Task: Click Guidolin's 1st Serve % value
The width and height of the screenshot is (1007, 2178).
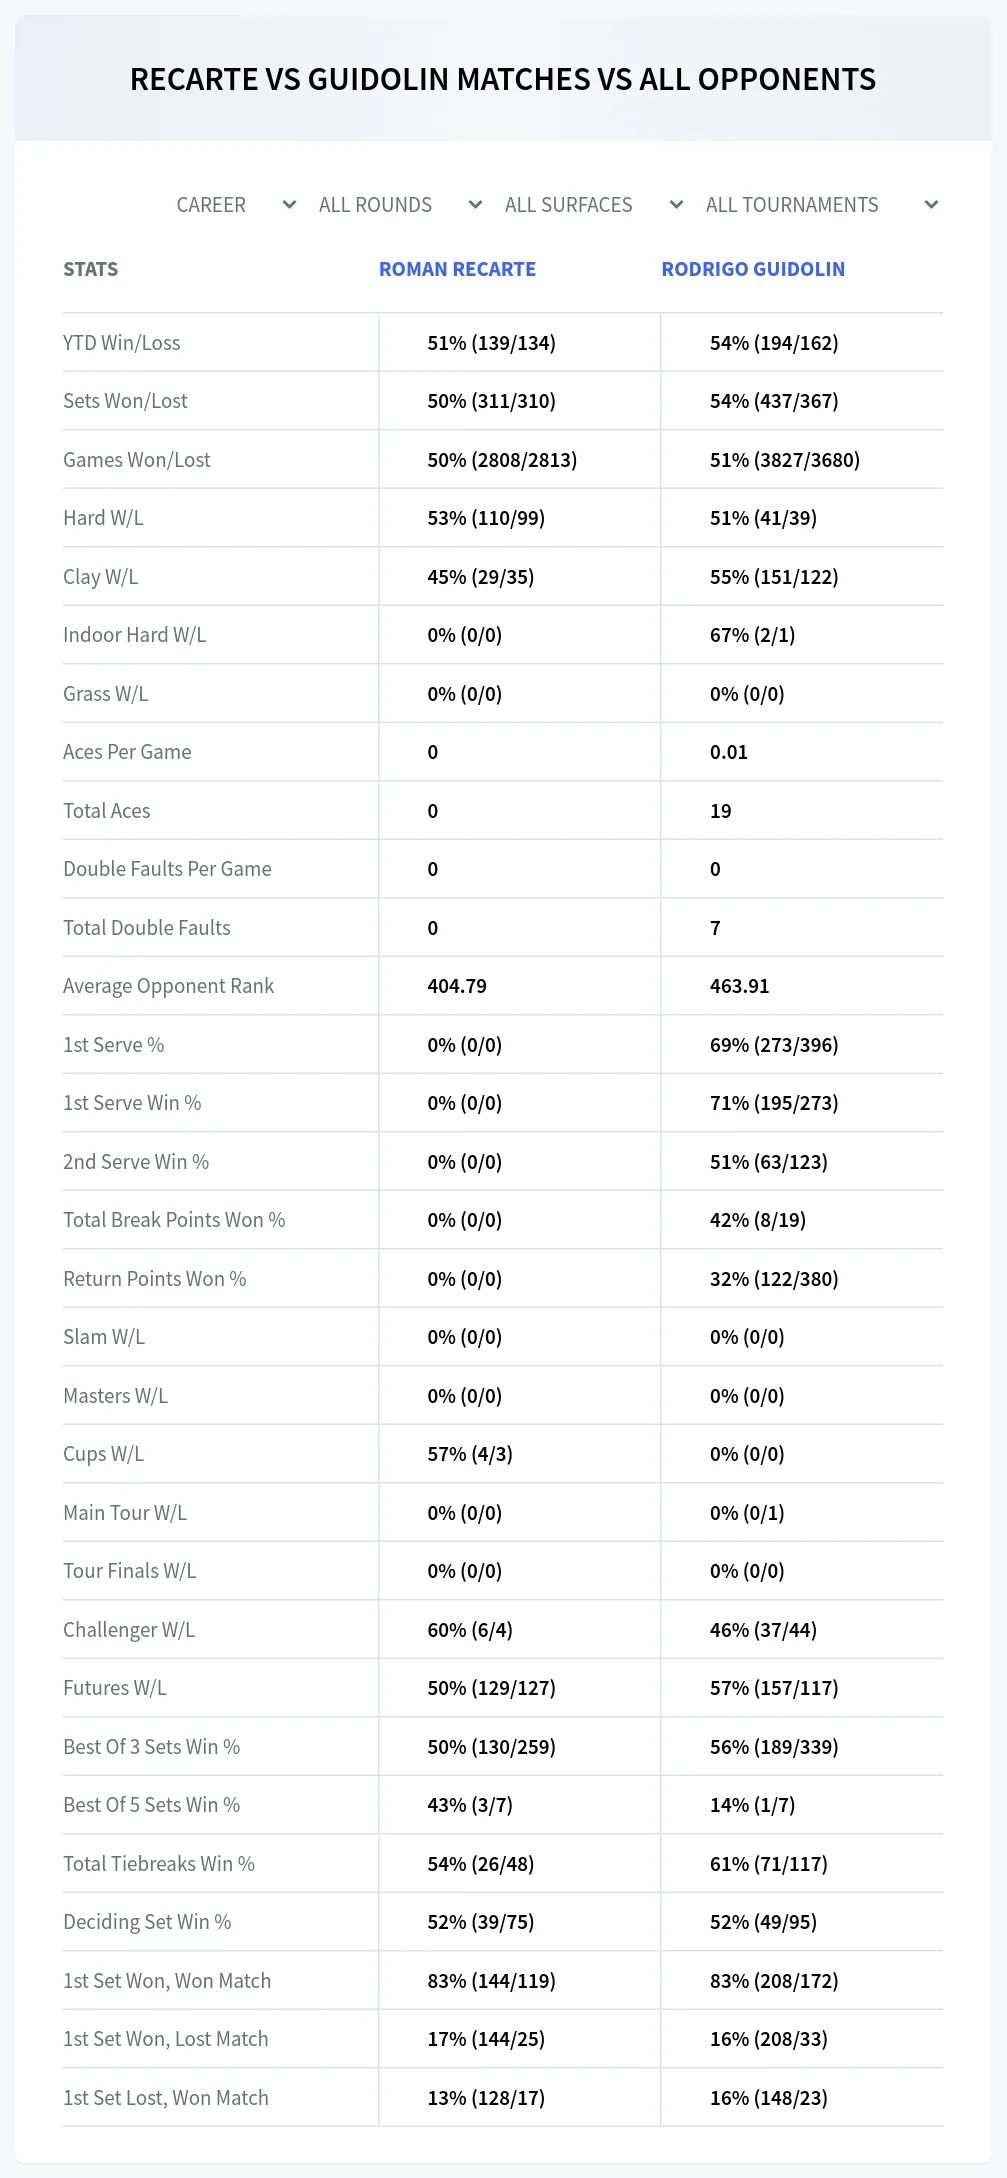Action: coord(774,1045)
